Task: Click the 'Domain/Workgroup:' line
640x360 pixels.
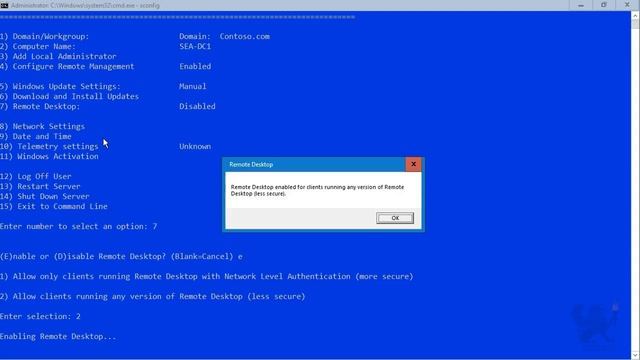Action: point(44,36)
